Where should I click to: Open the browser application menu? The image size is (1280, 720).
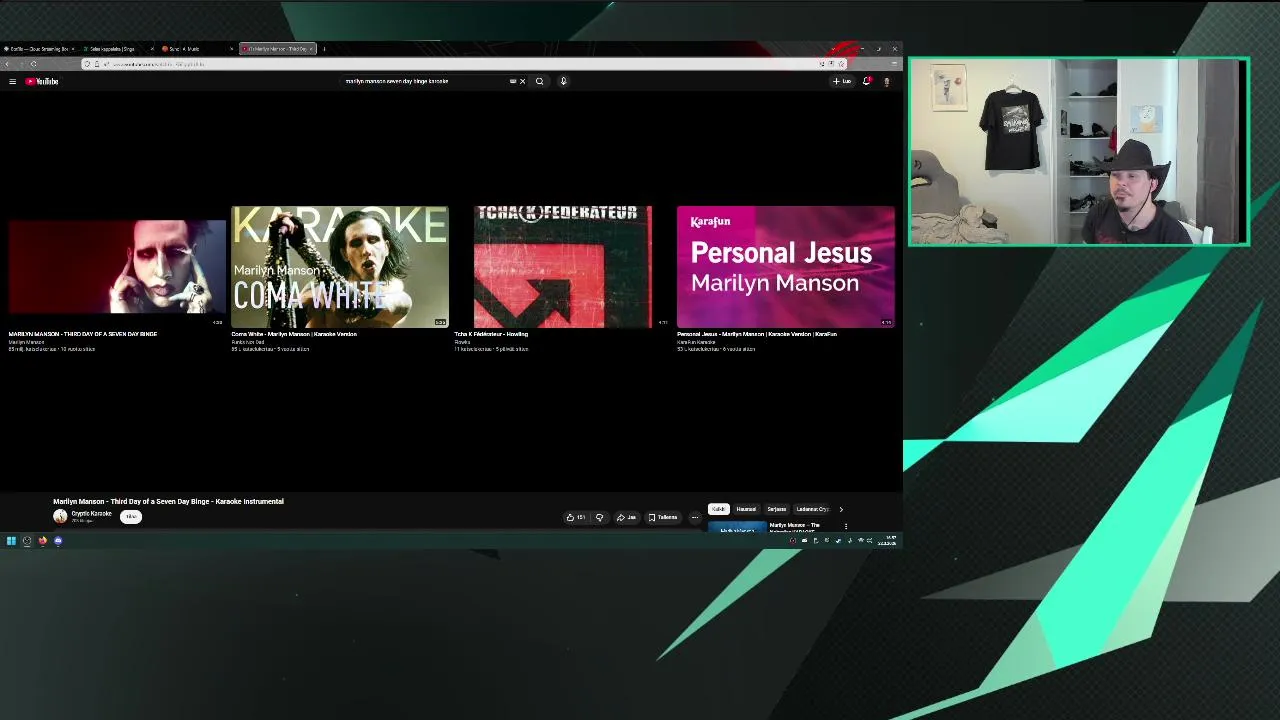[x=893, y=64]
